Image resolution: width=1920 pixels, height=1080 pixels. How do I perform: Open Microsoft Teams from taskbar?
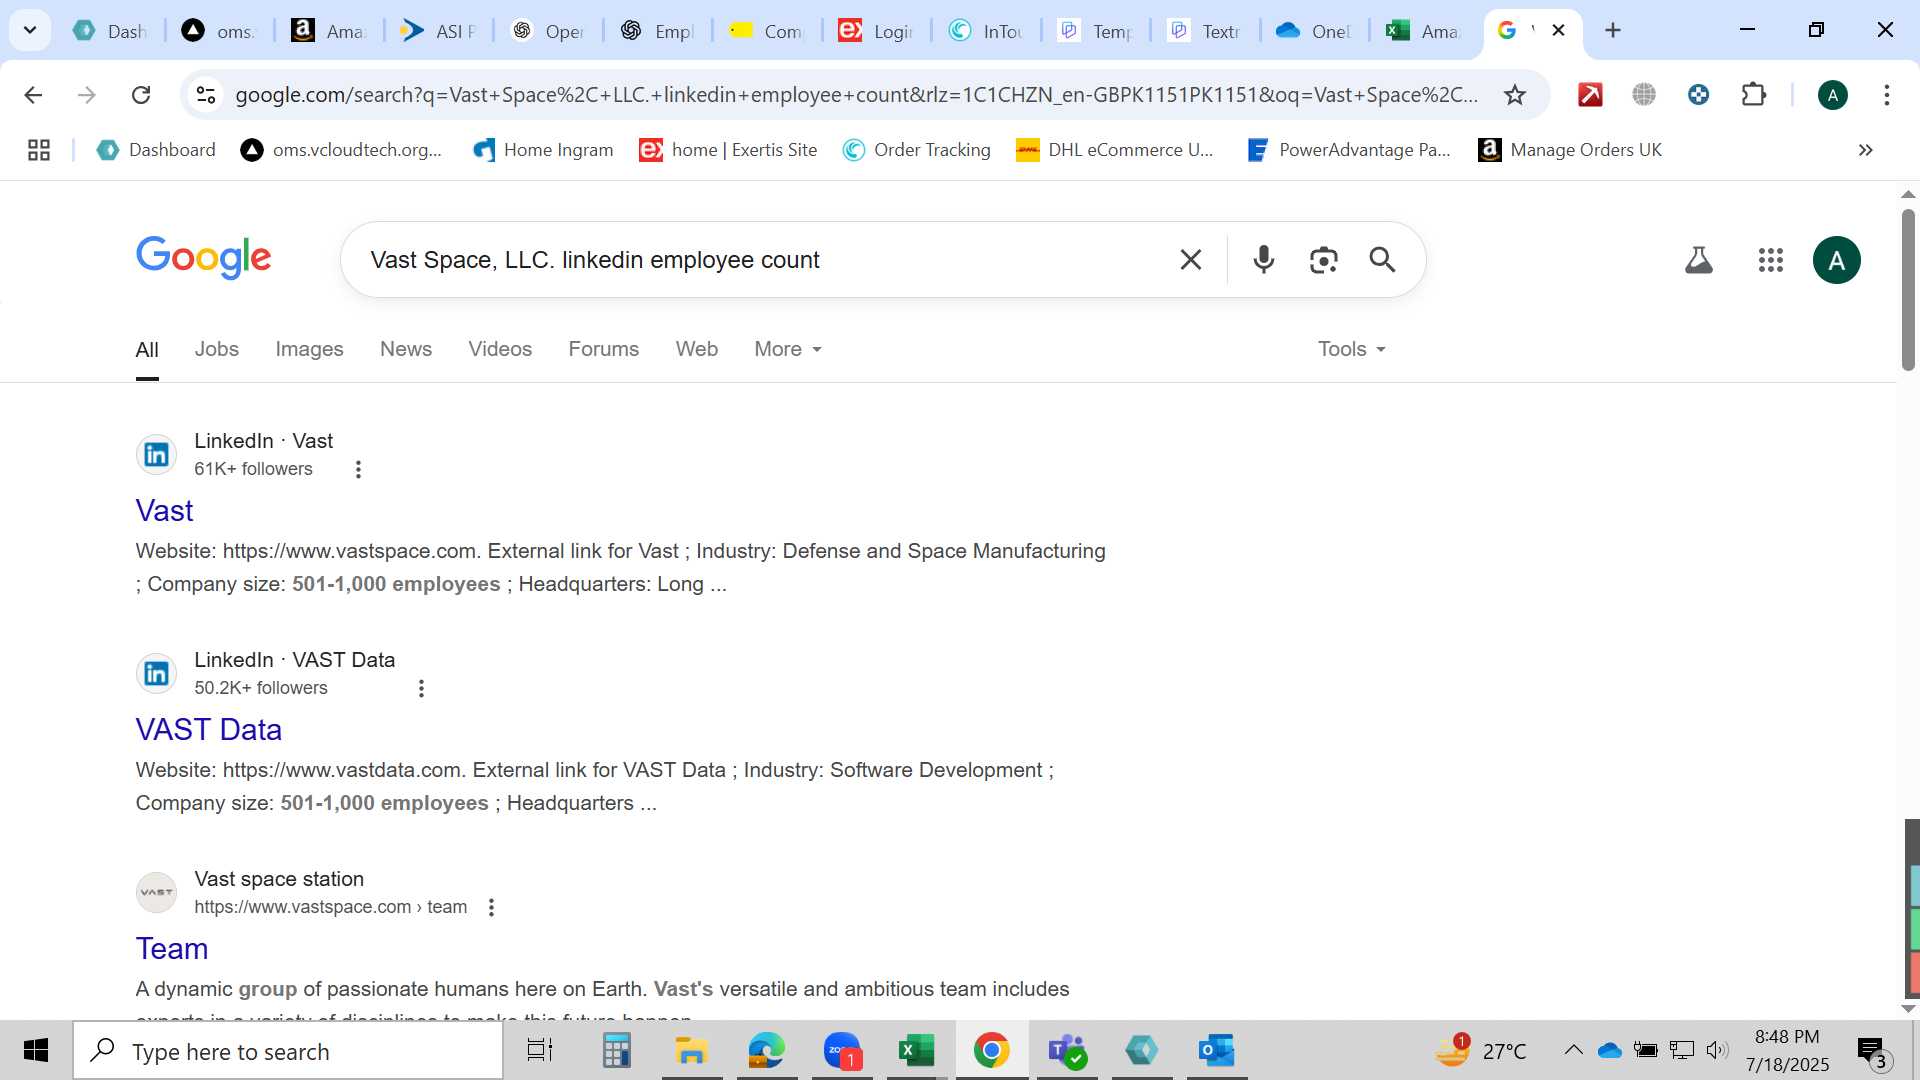[x=1067, y=1051]
